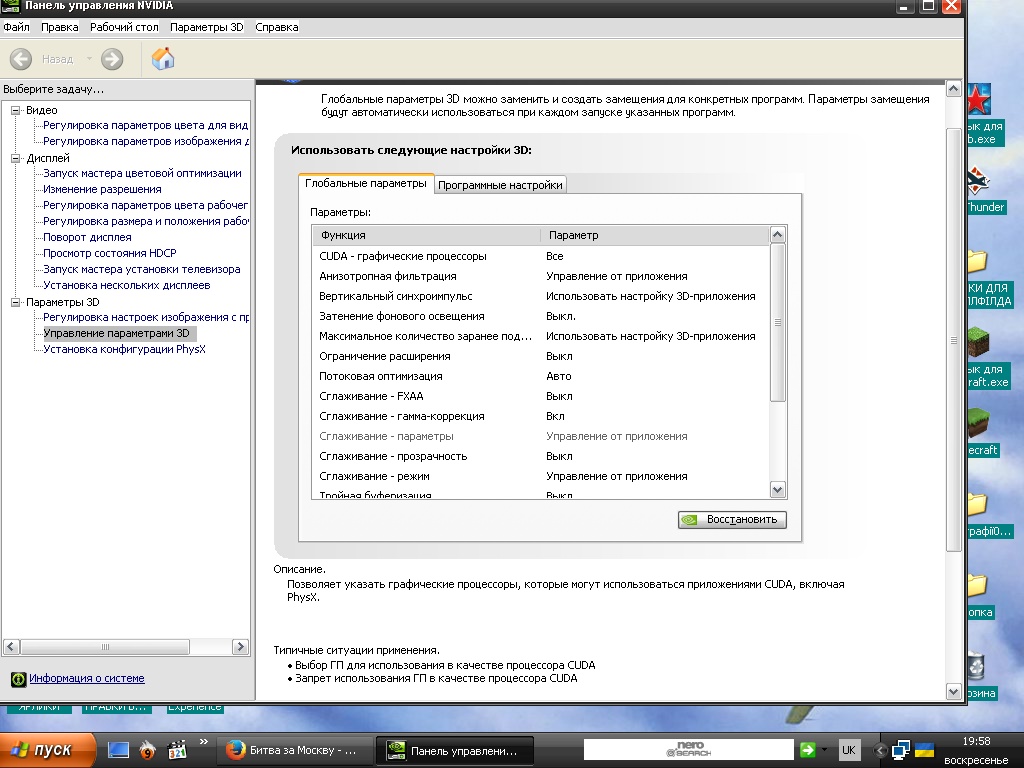This screenshot has width=1024, height=768.
Task: Open Запуск мастера установки телевизора
Action: click(141, 269)
